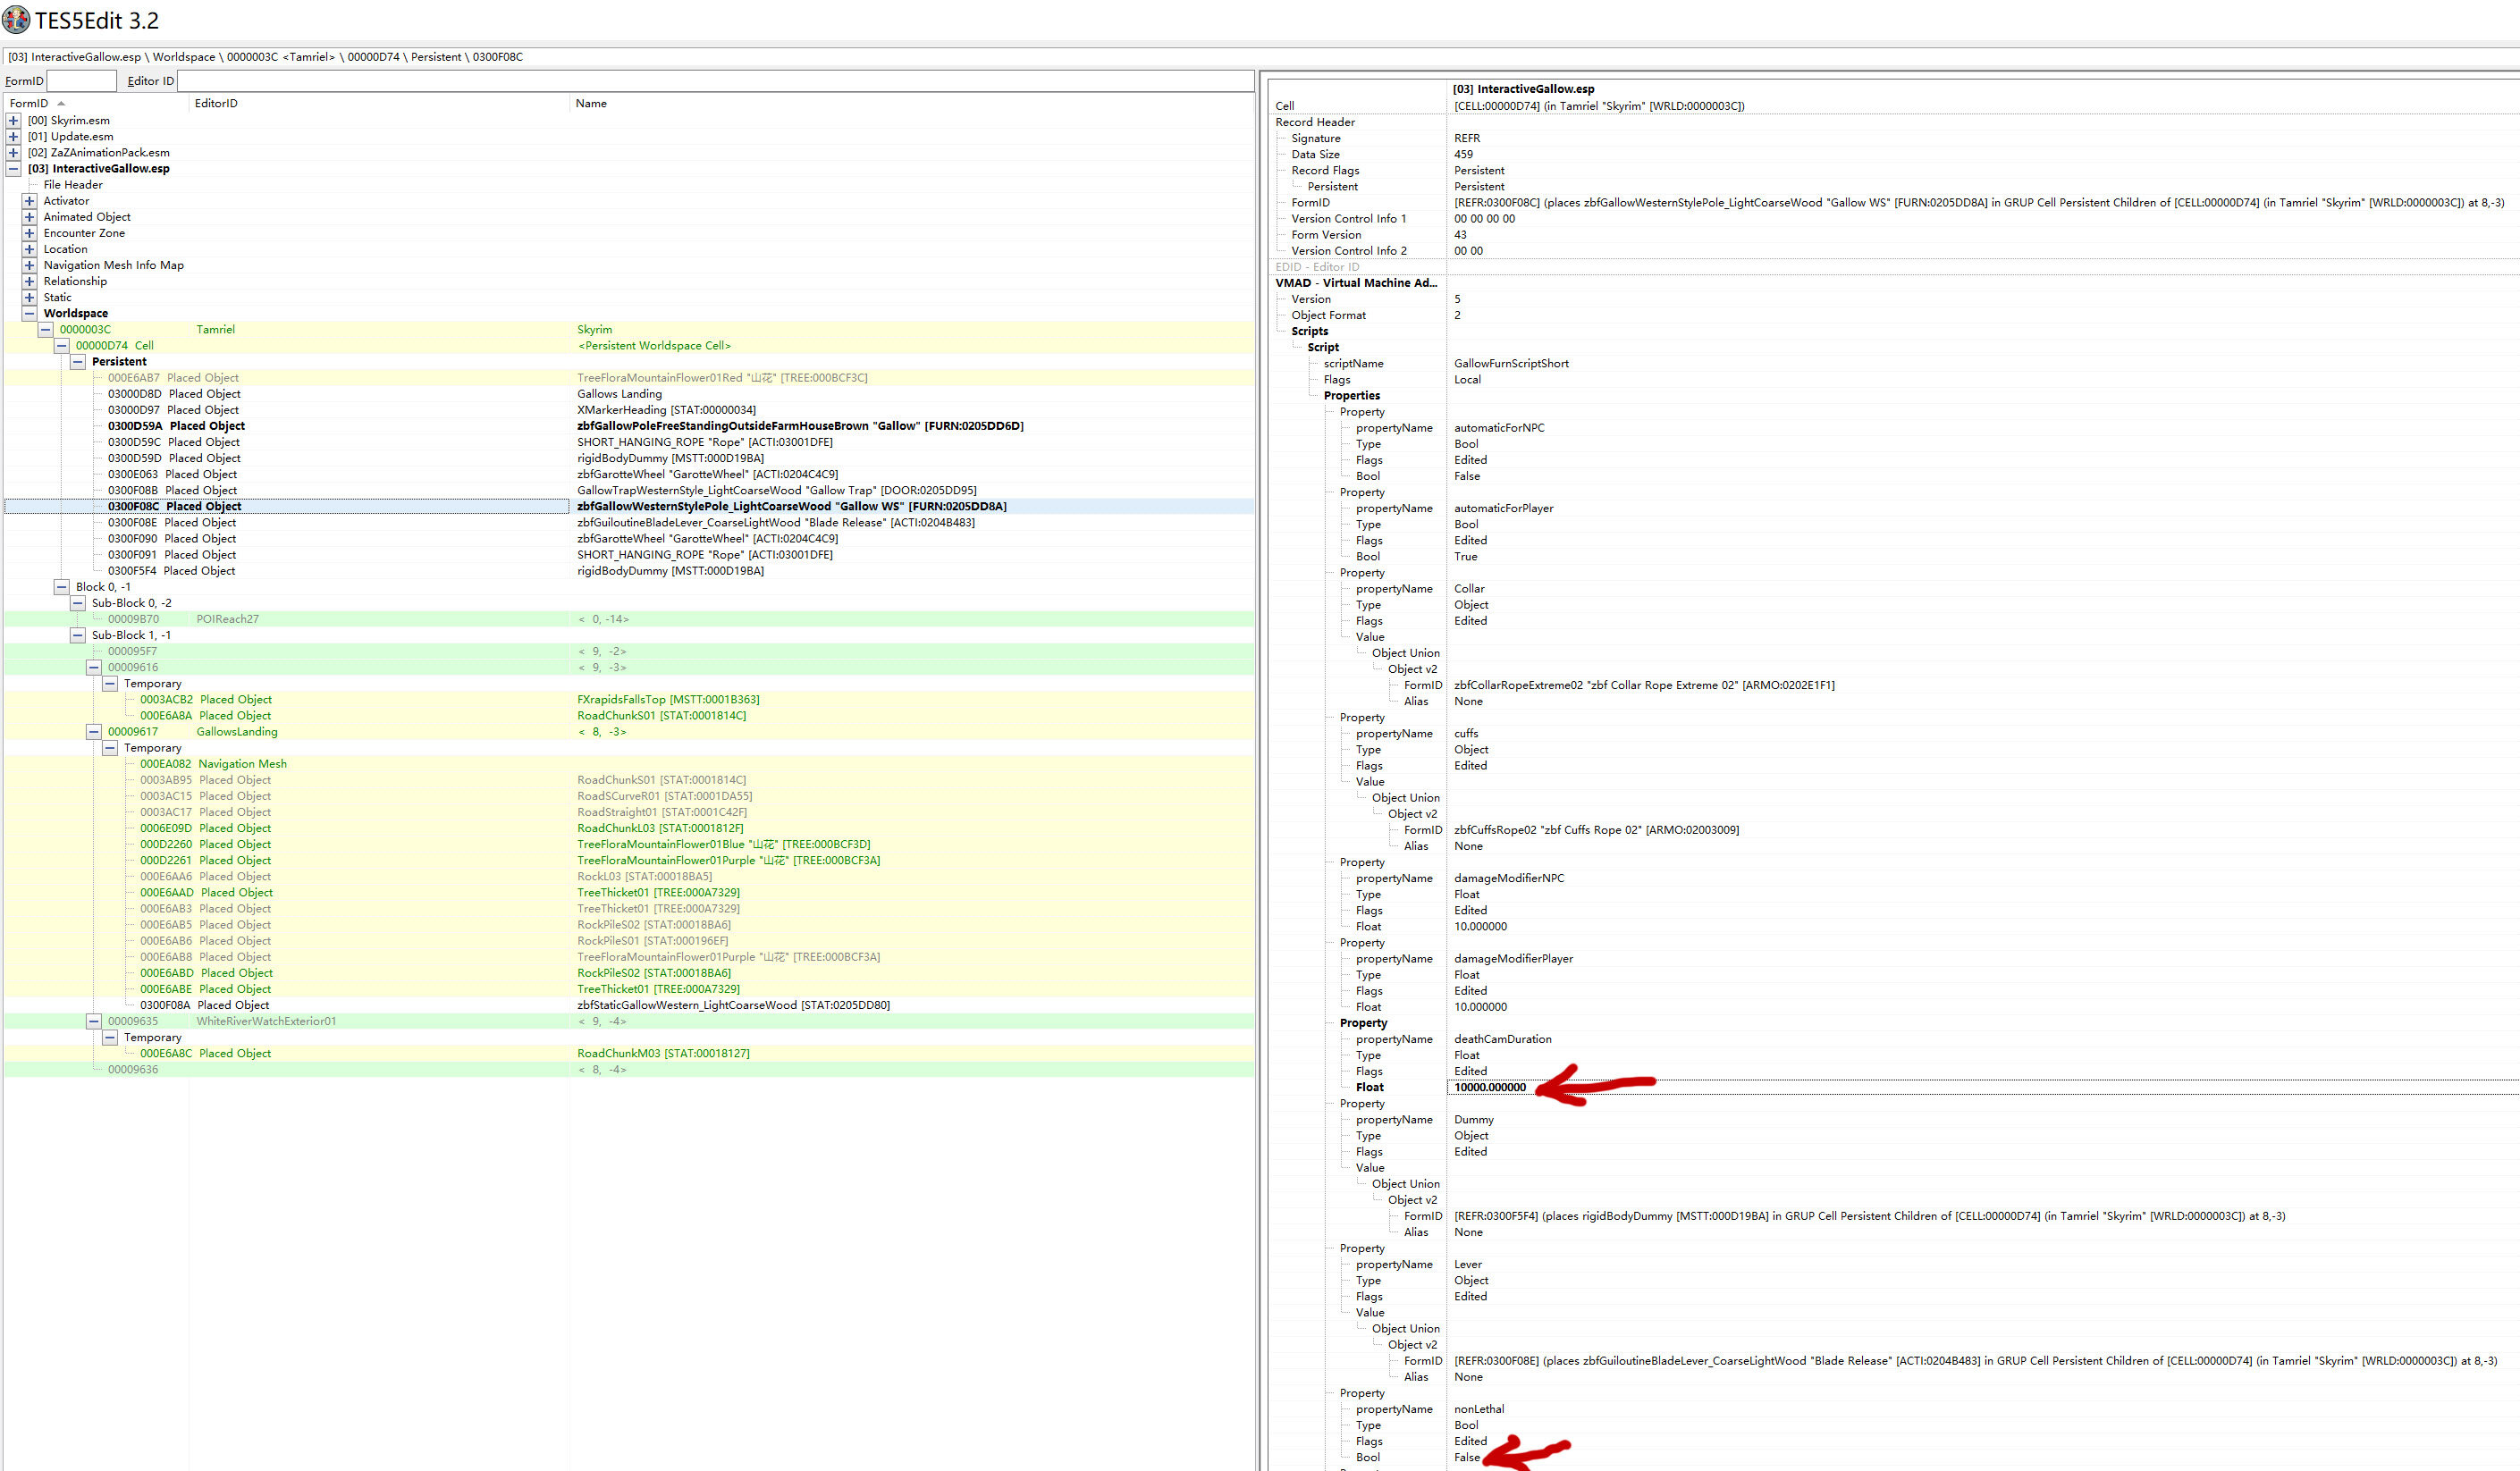Expand the [01] Update.esm node
Image resolution: width=2520 pixels, height=1471 pixels.
point(13,136)
